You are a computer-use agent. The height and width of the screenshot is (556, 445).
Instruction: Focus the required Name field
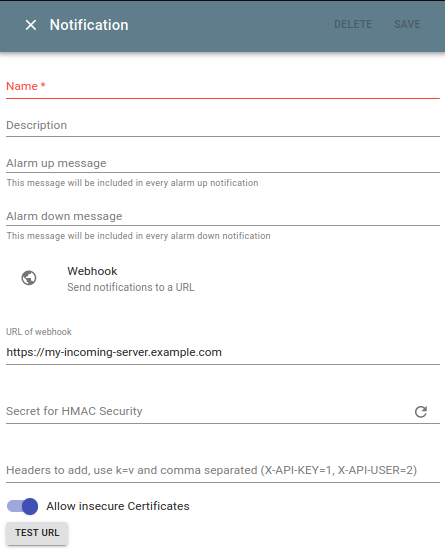(223, 87)
